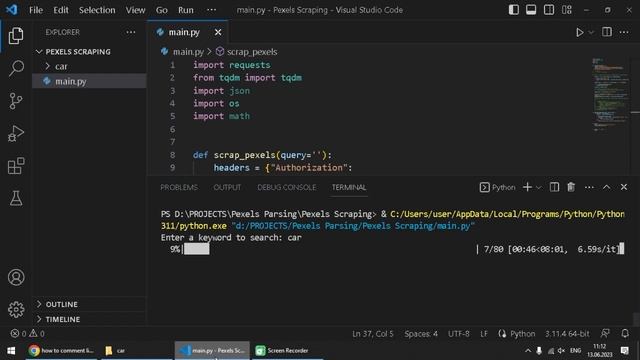The height and width of the screenshot is (360, 640).
Task: Open the feedback icon in status bar
Action: [605, 334]
